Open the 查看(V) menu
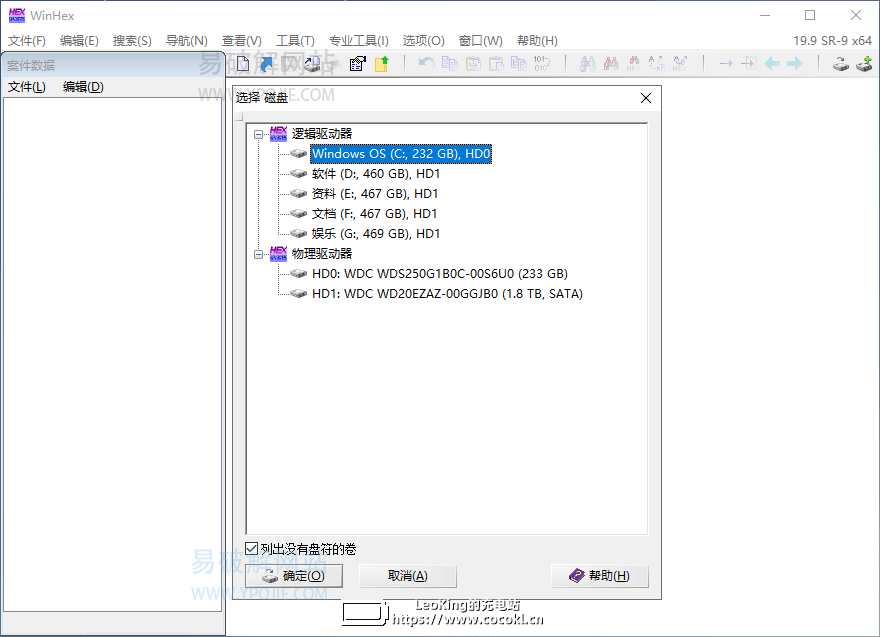This screenshot has width=880, height=637. pyautogui.click(x=241, y=40)
